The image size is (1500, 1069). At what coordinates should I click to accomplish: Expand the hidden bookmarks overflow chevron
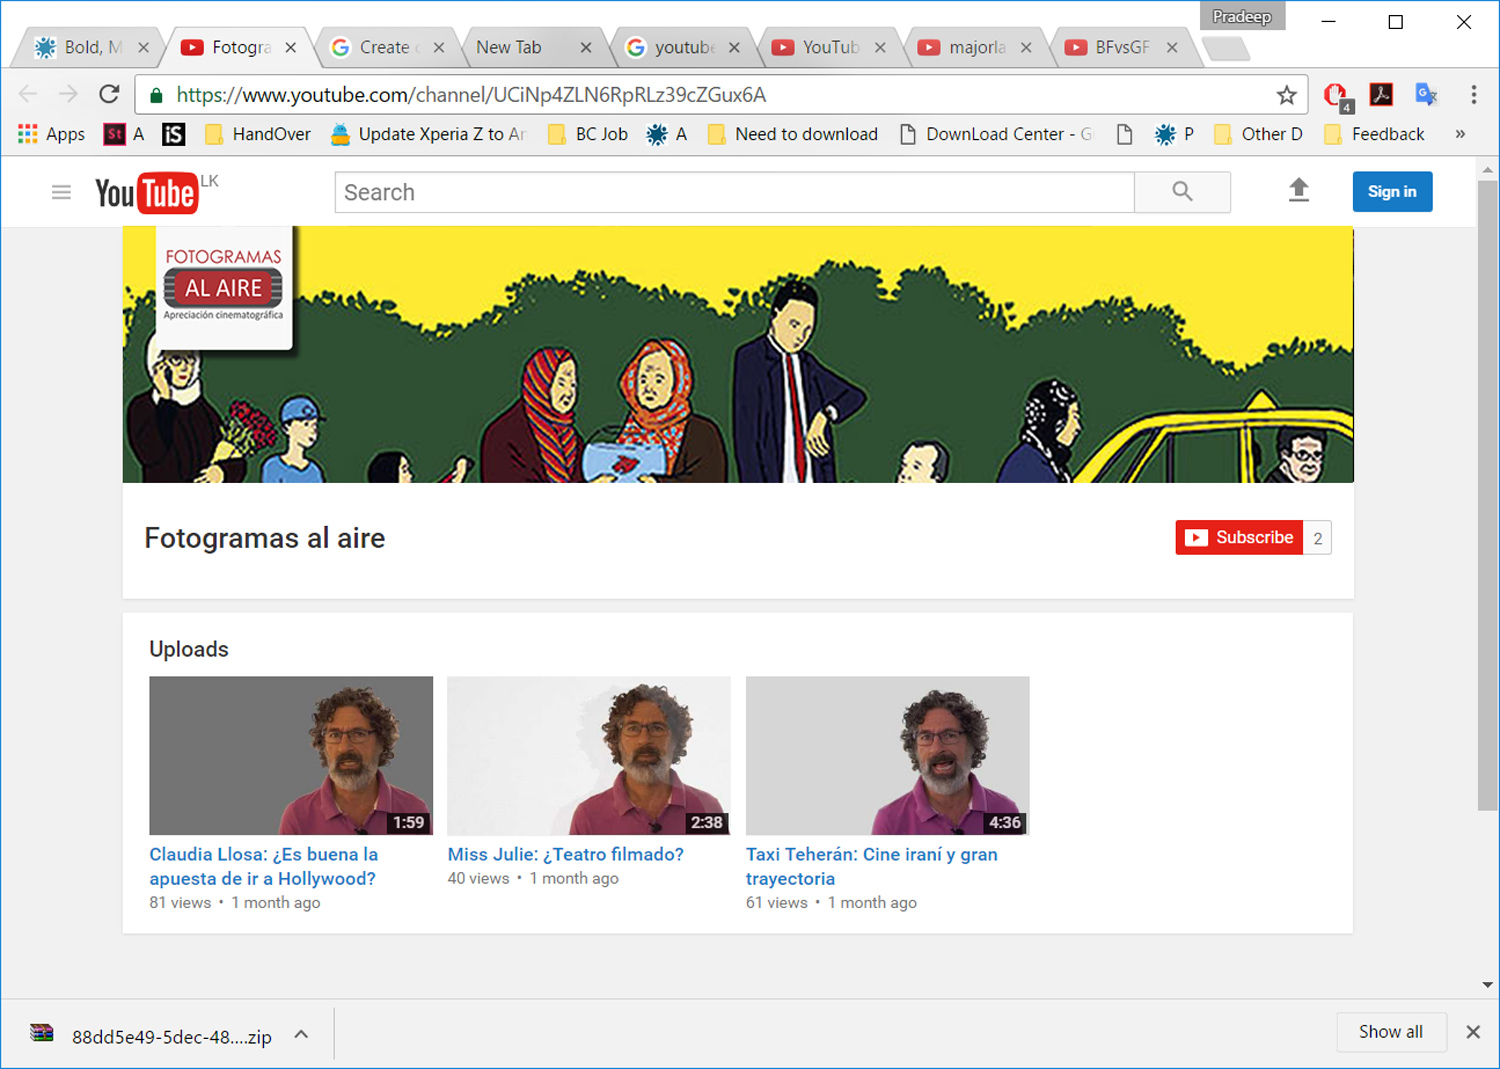tap(1460, 134)
